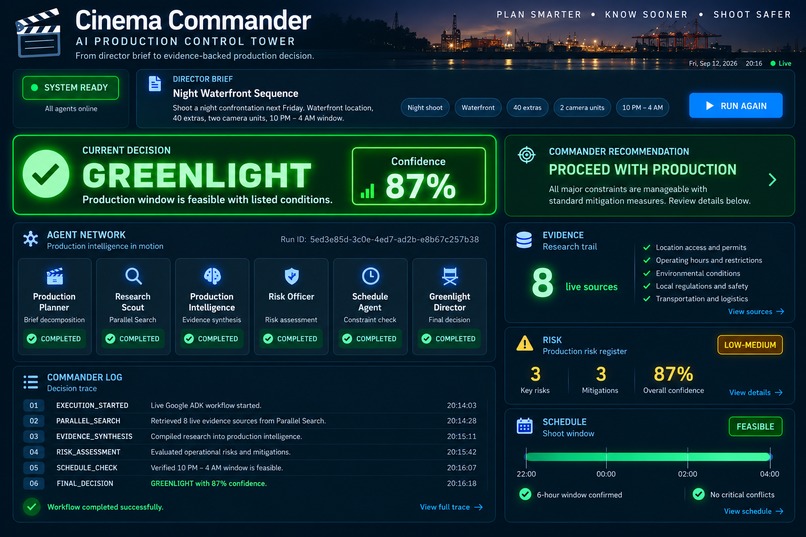
Task: Click the Risk warning triangle icon
Action: coord(524,343)
